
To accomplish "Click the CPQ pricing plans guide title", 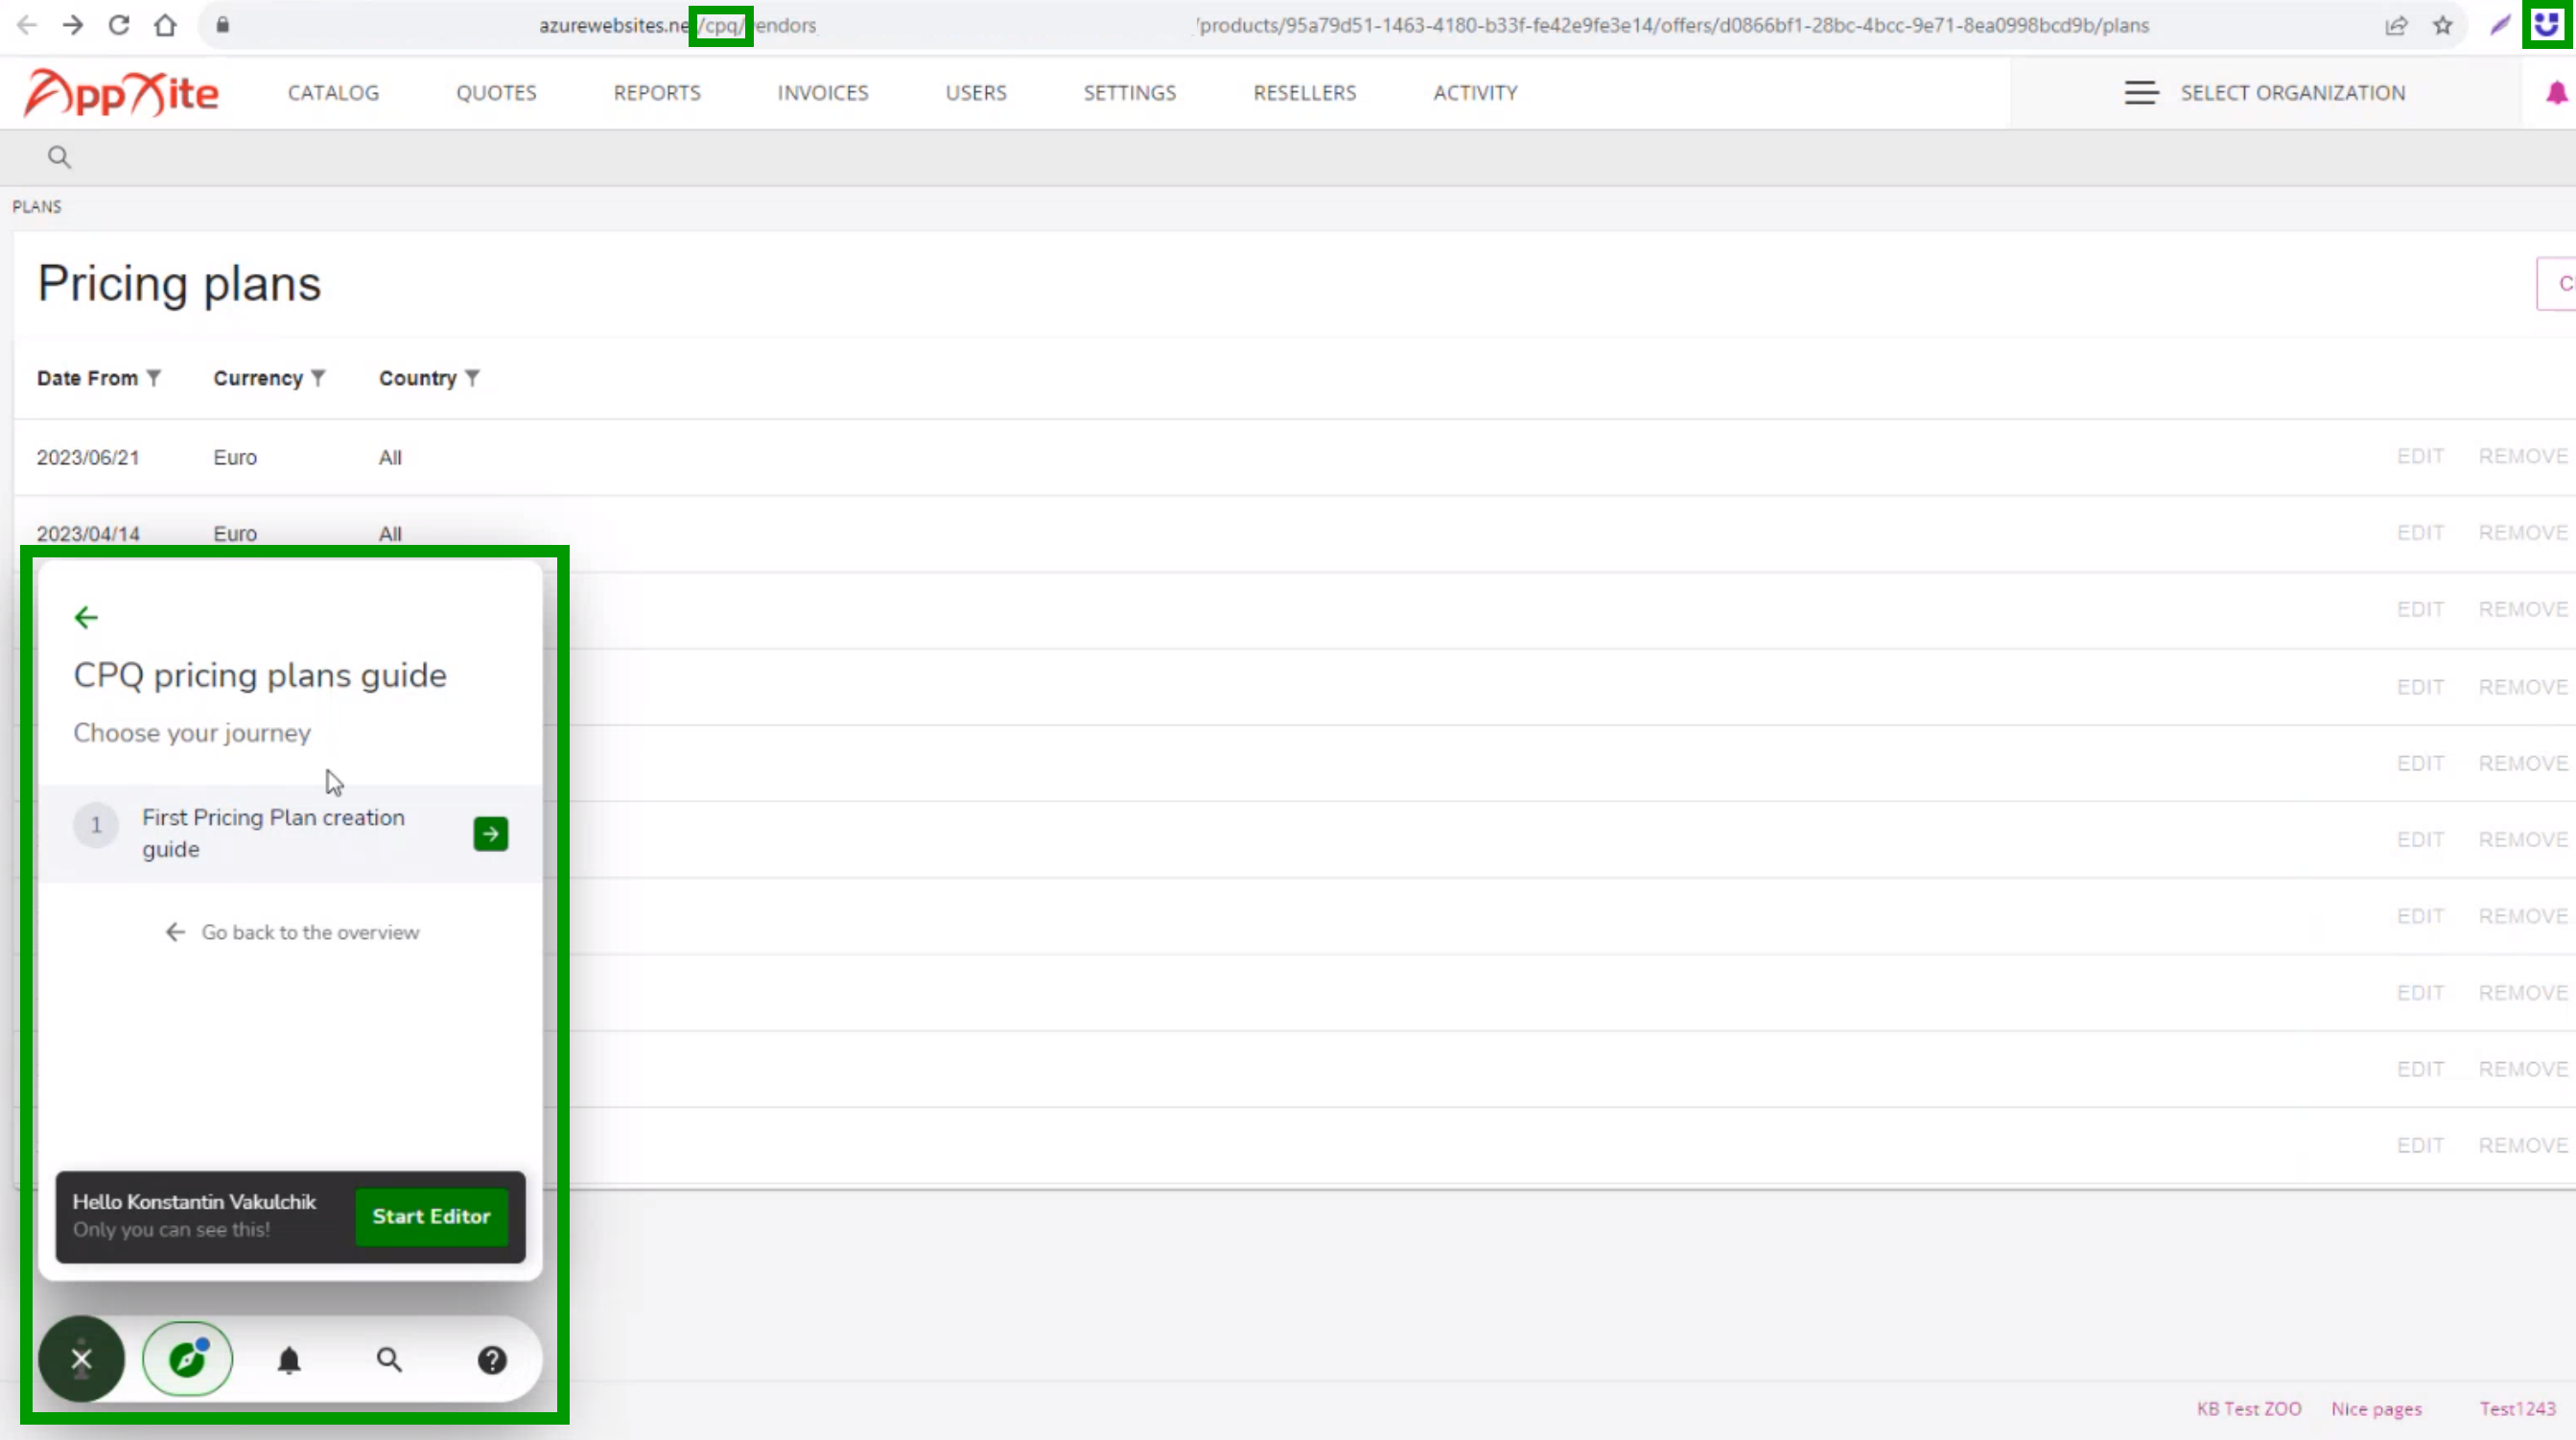I will 260,675.
